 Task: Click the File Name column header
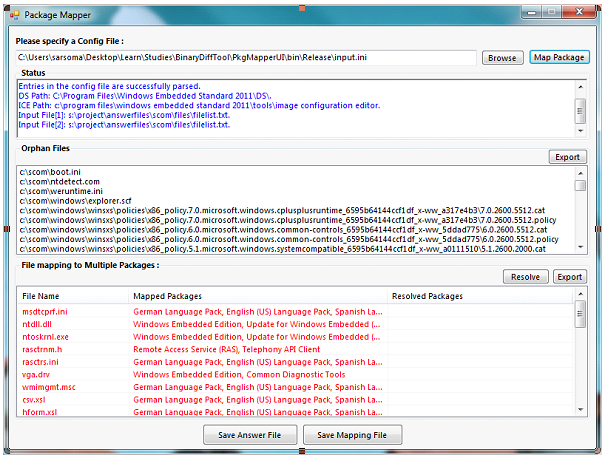72,296
